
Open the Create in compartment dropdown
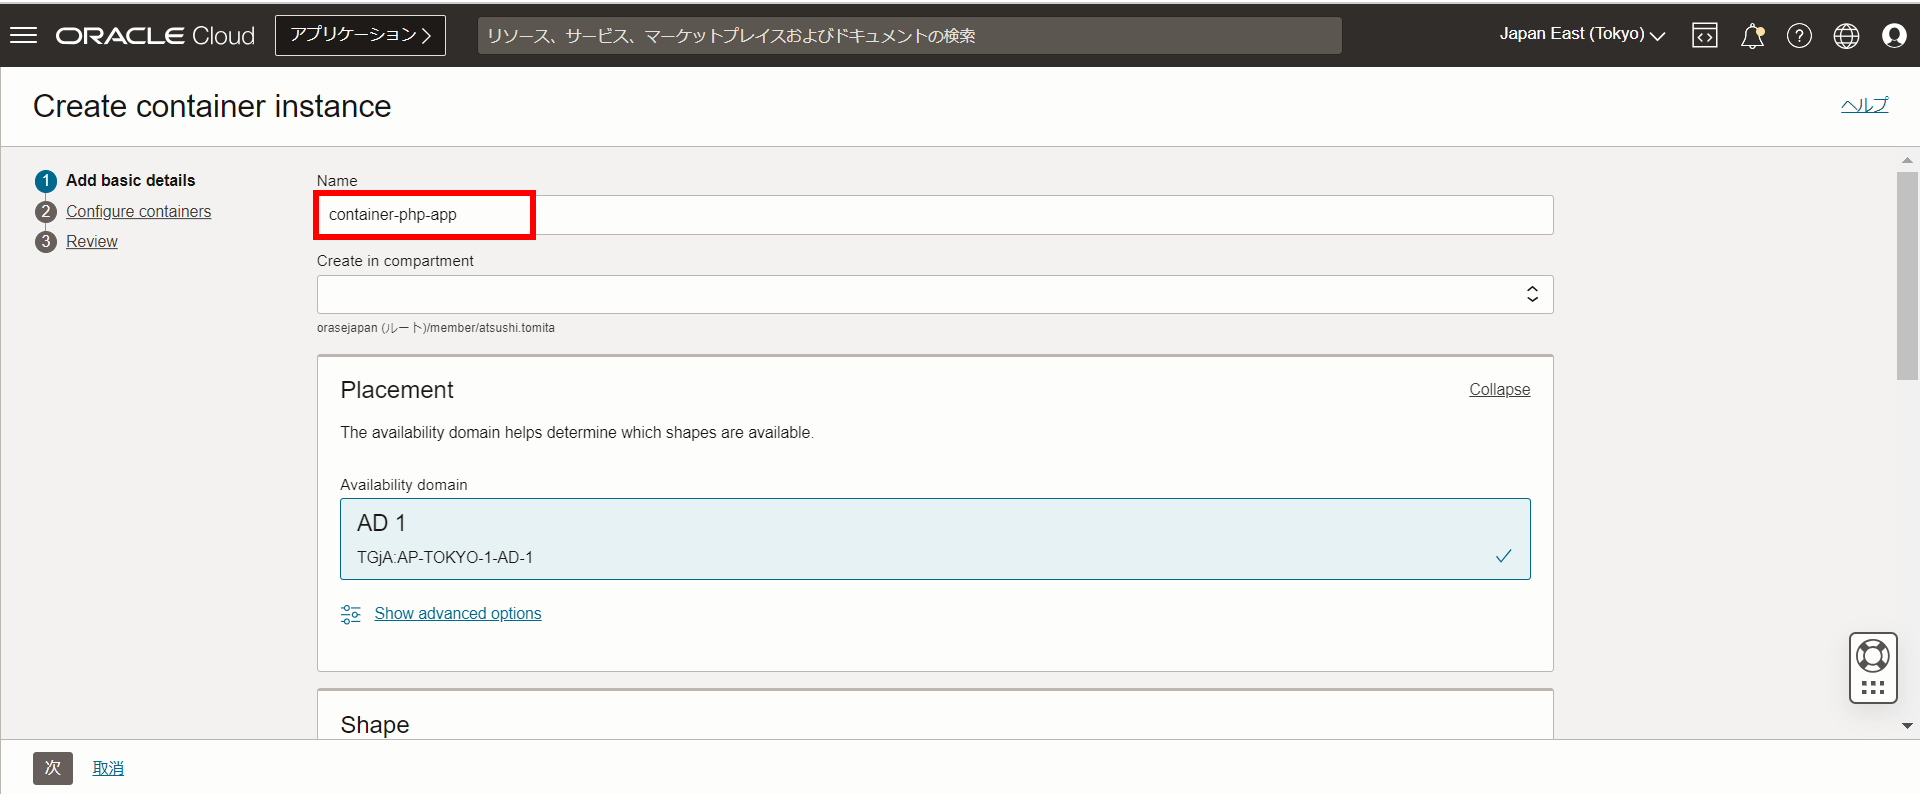pos(935,294)
